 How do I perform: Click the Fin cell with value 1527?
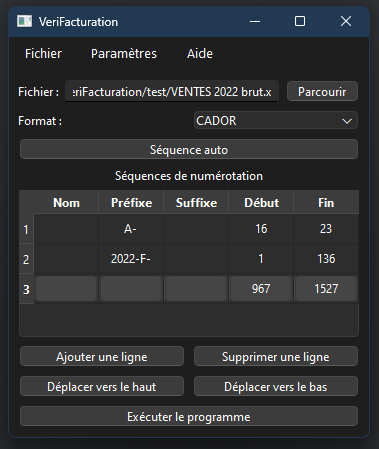pyautogui.click(x=326, y=289)
